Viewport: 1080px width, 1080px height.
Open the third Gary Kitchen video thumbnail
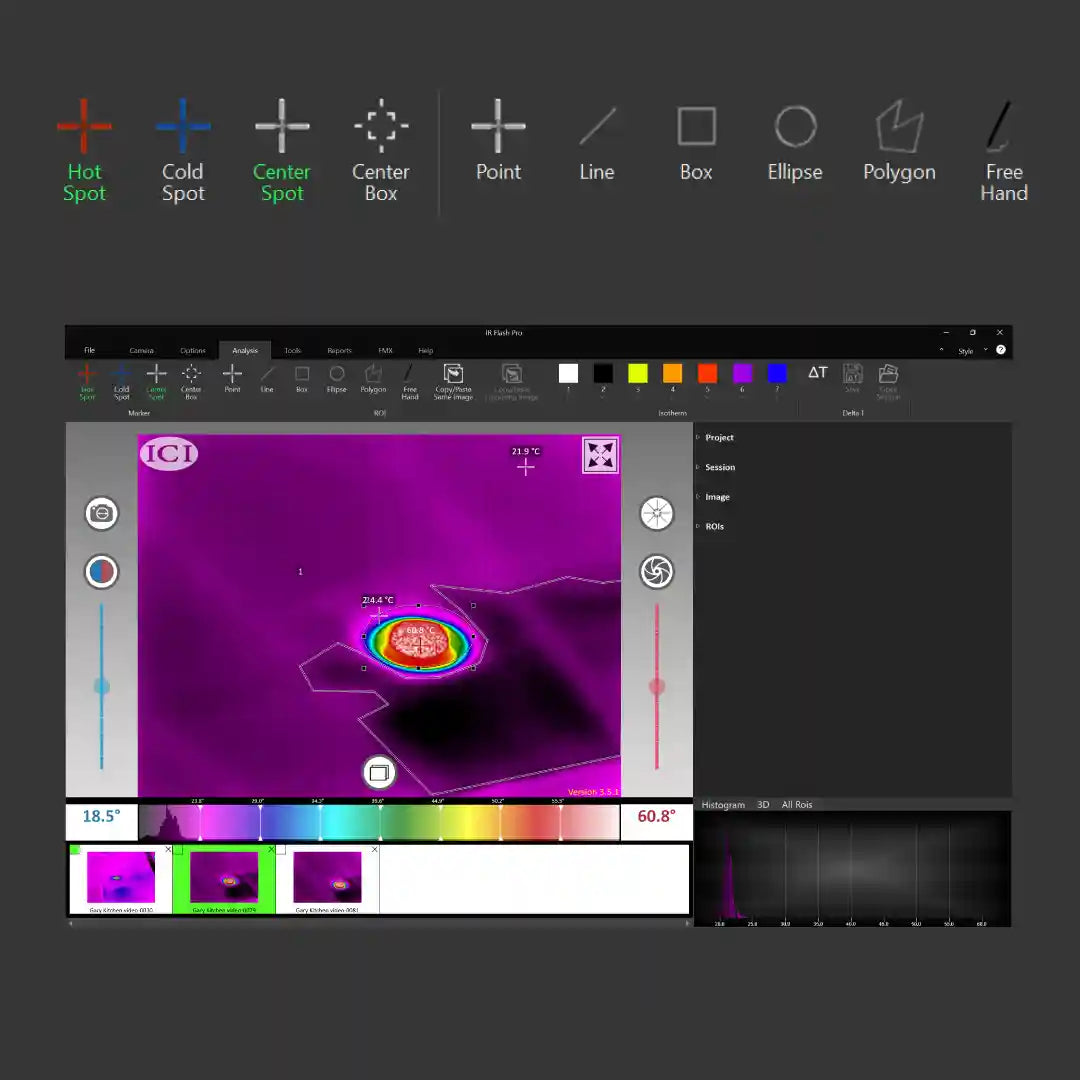327,878
